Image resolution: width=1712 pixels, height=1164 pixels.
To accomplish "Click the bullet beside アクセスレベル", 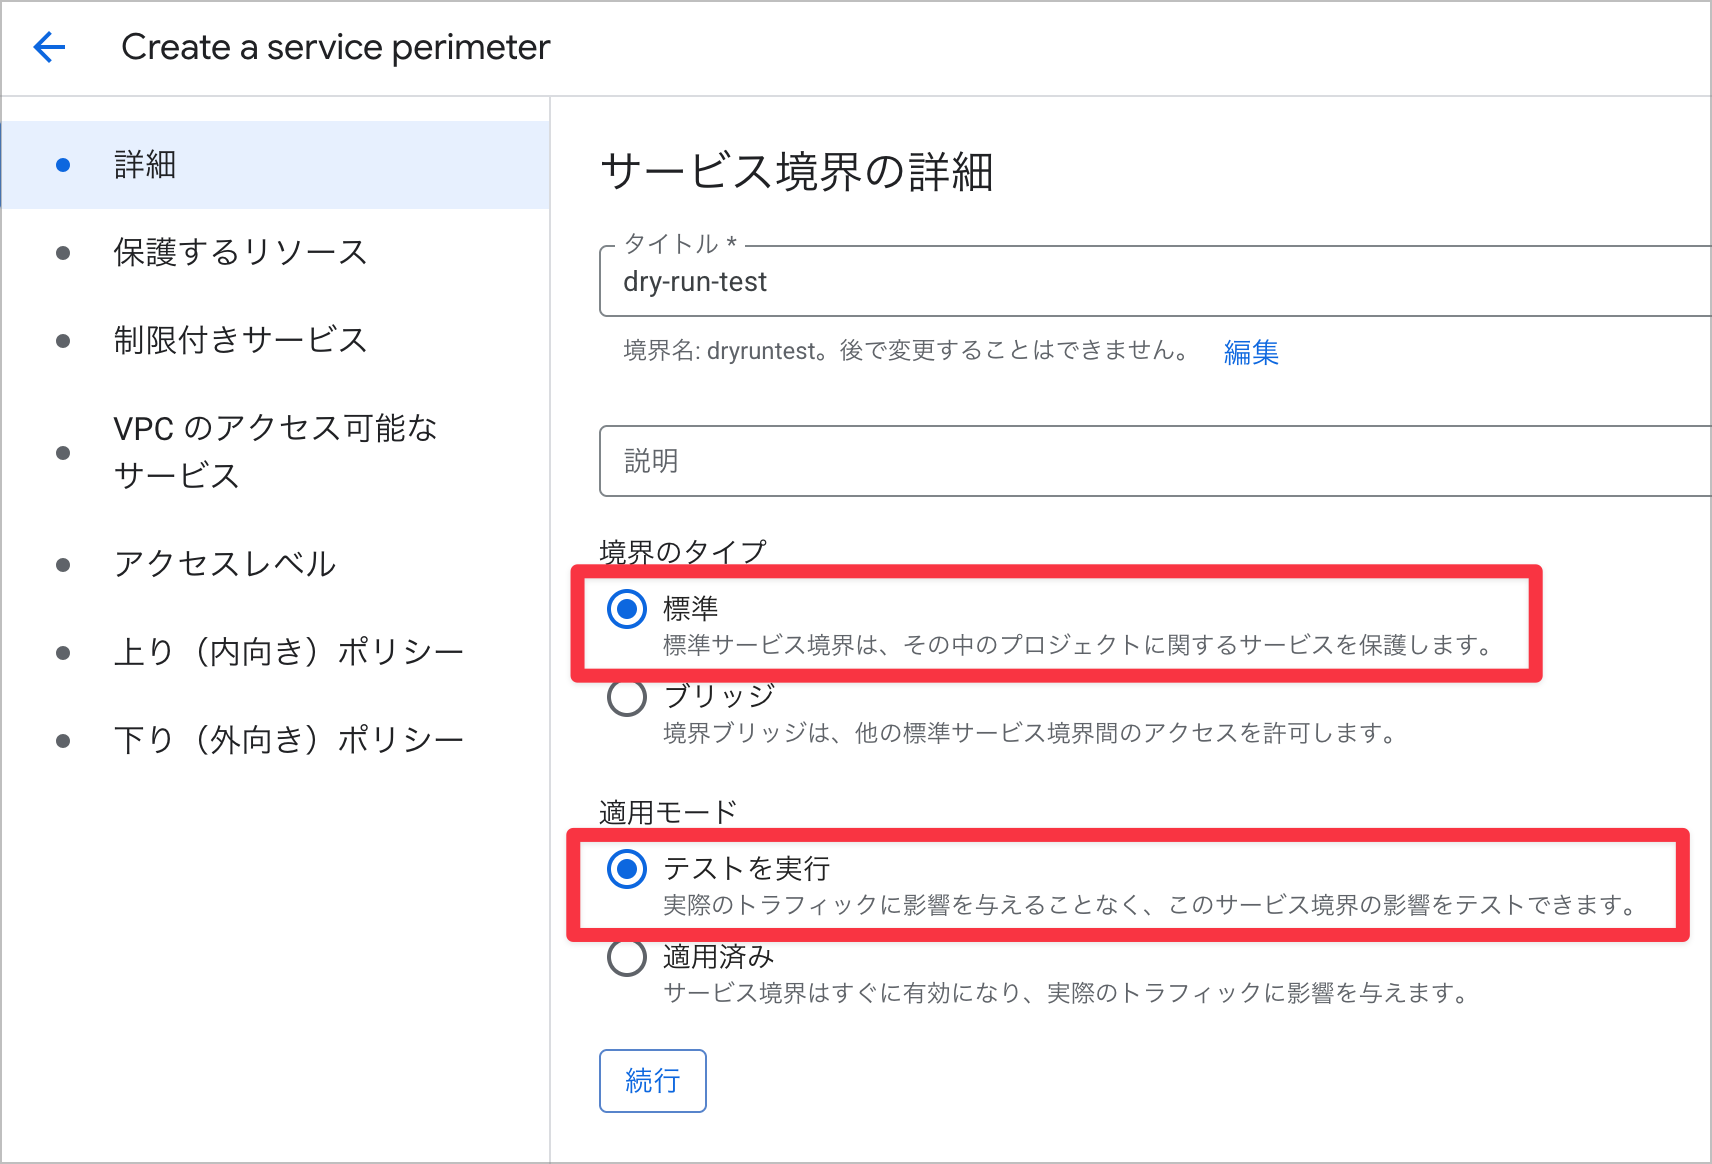I will [63, 565].
